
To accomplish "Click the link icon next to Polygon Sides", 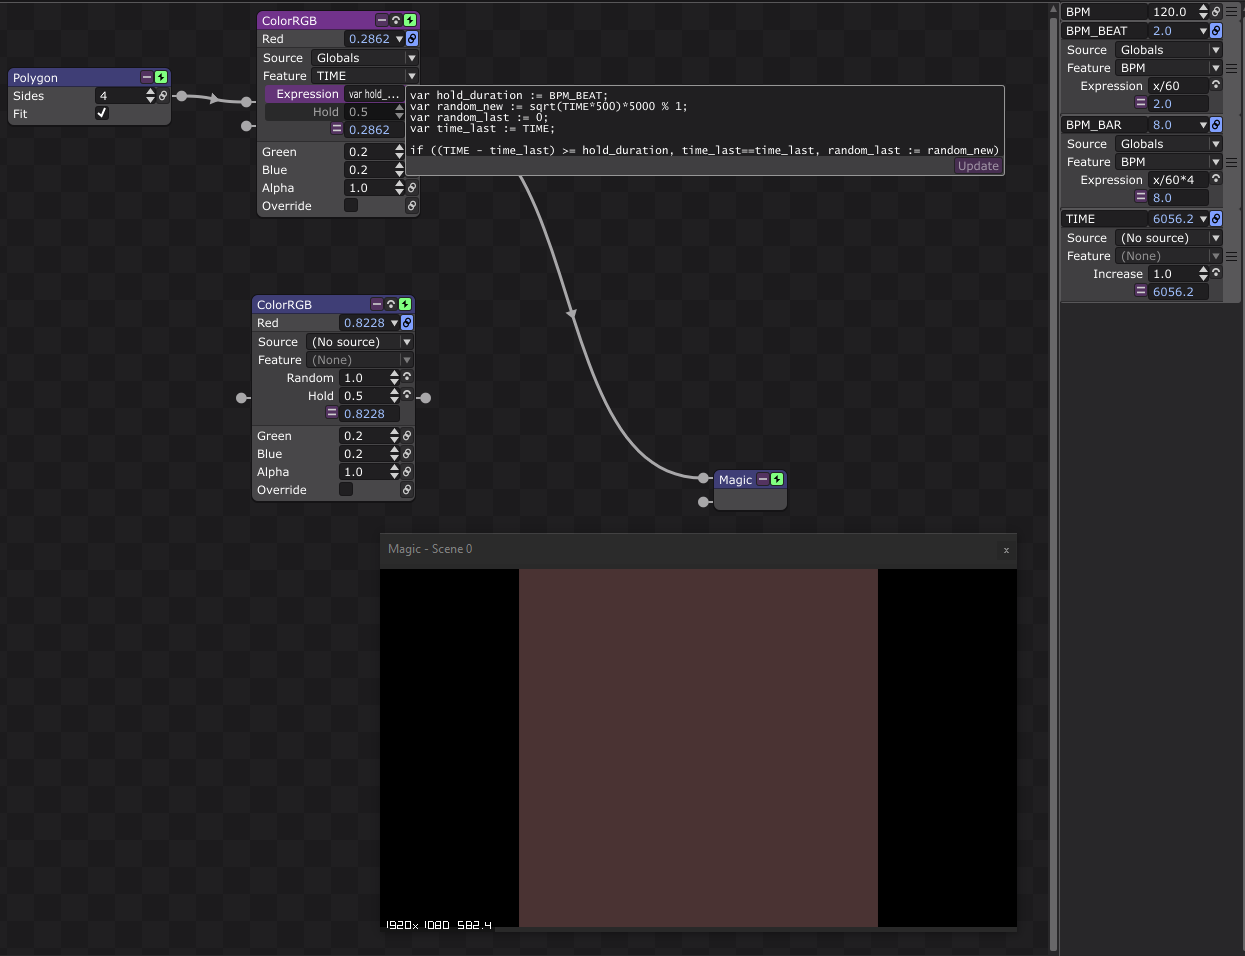I will [x=163, y=96].
